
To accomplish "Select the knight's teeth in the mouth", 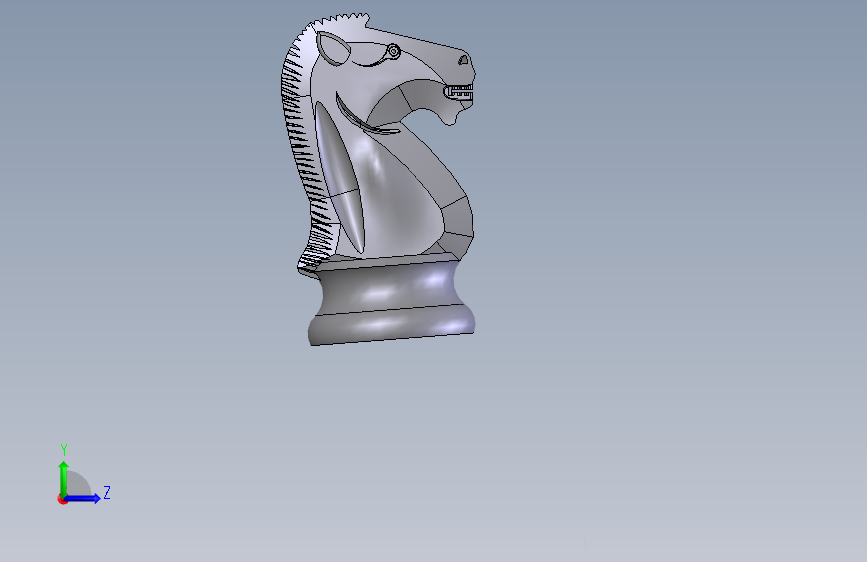I will pos(459,91).
